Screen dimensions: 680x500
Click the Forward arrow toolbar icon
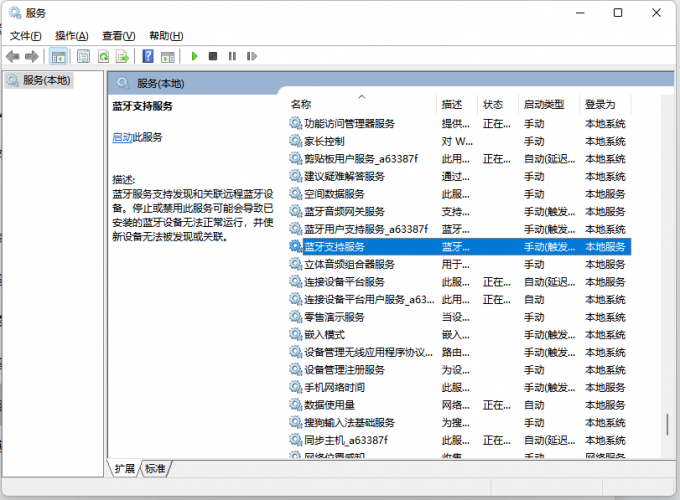pyautogui.click(x=32, y=56)
